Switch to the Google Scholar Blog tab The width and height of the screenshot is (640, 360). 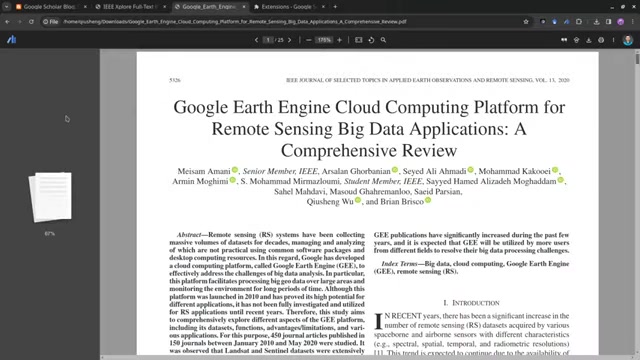tap(51, 7)
